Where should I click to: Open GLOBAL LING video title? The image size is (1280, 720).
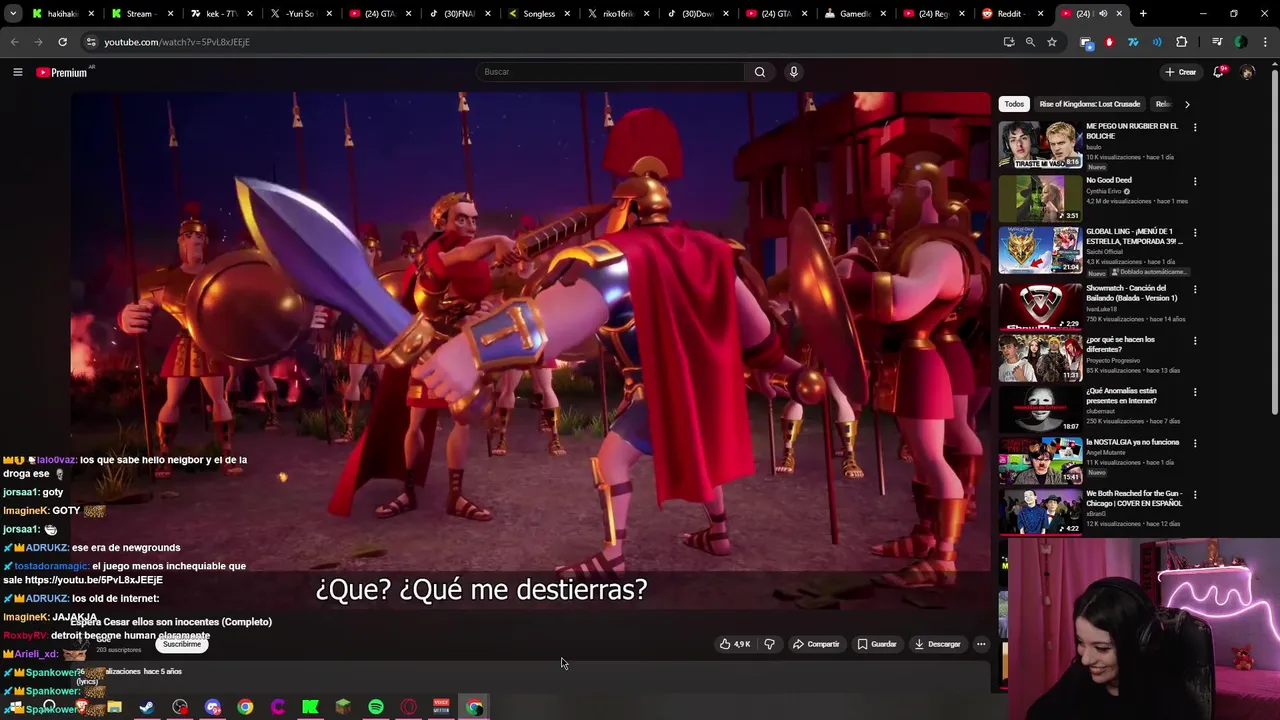(x=1134, y=236)
